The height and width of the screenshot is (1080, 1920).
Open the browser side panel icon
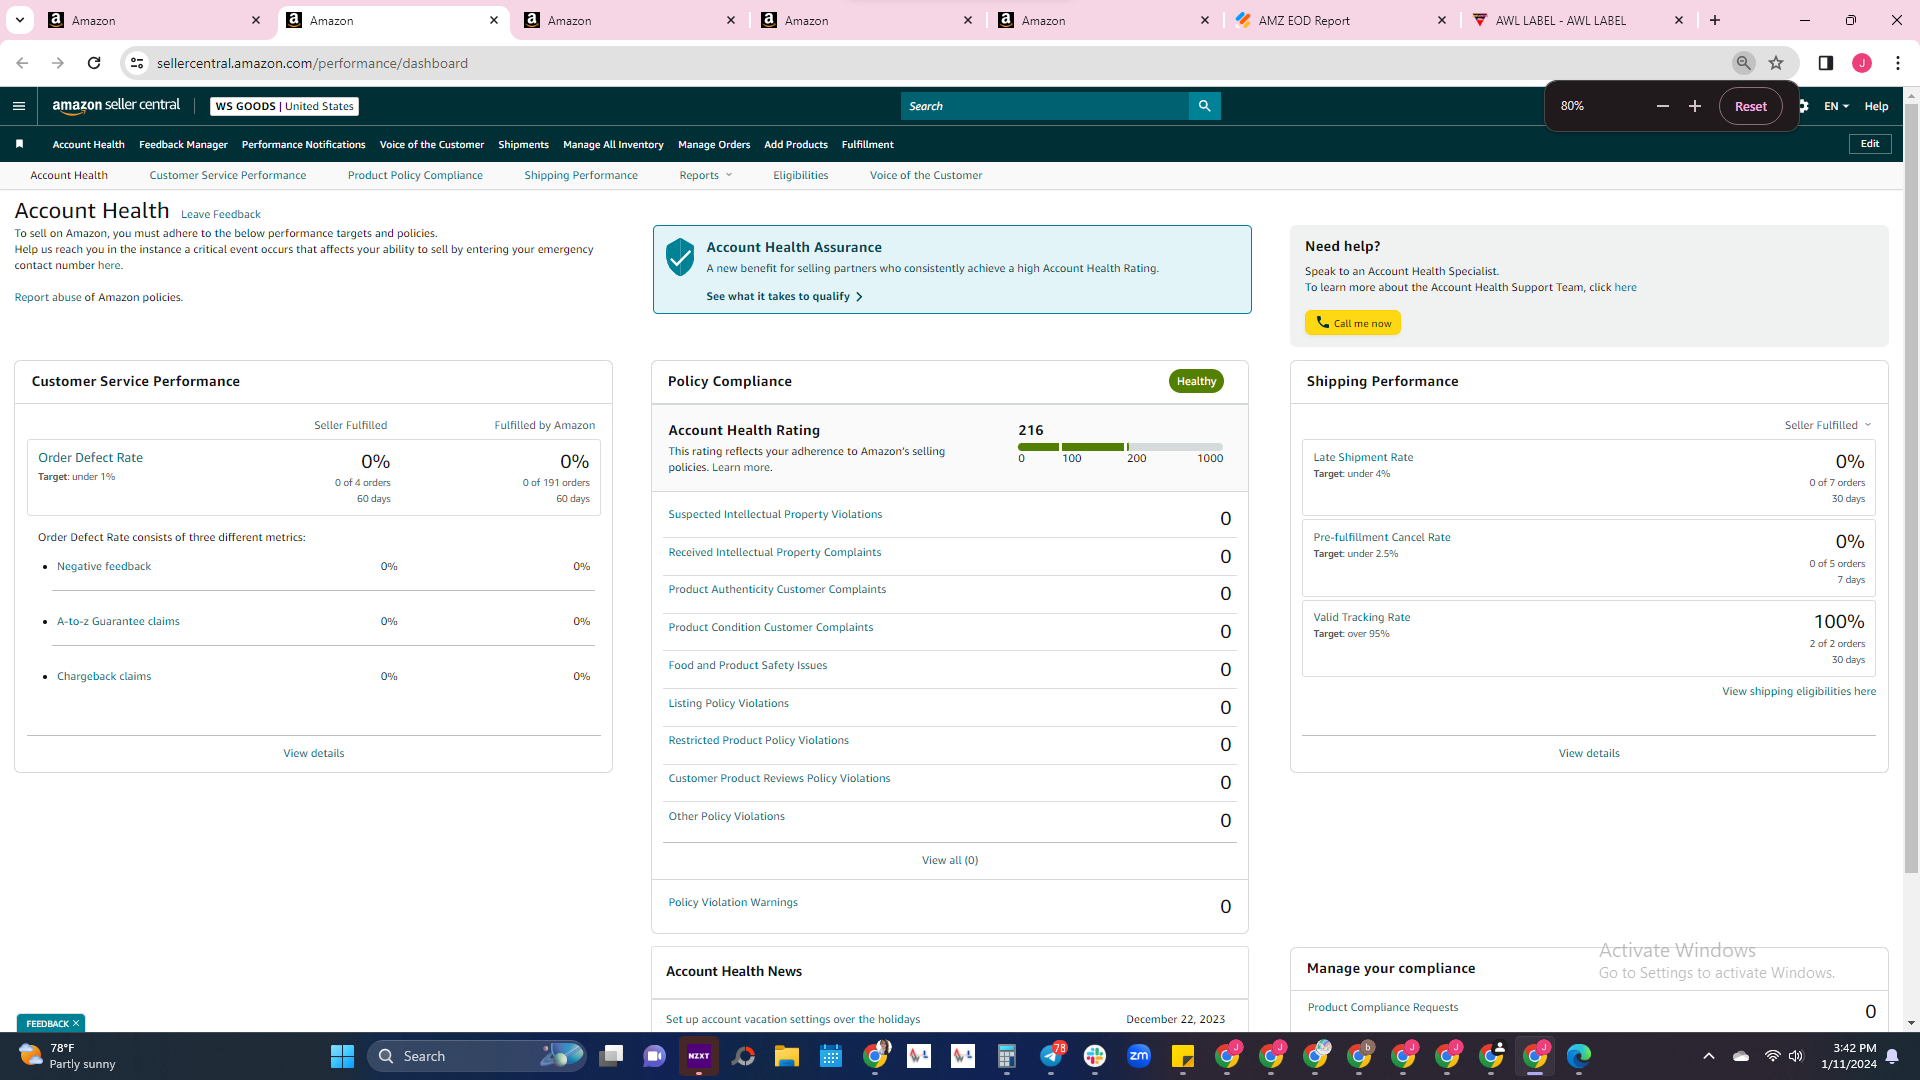(x=1825, y=63)
